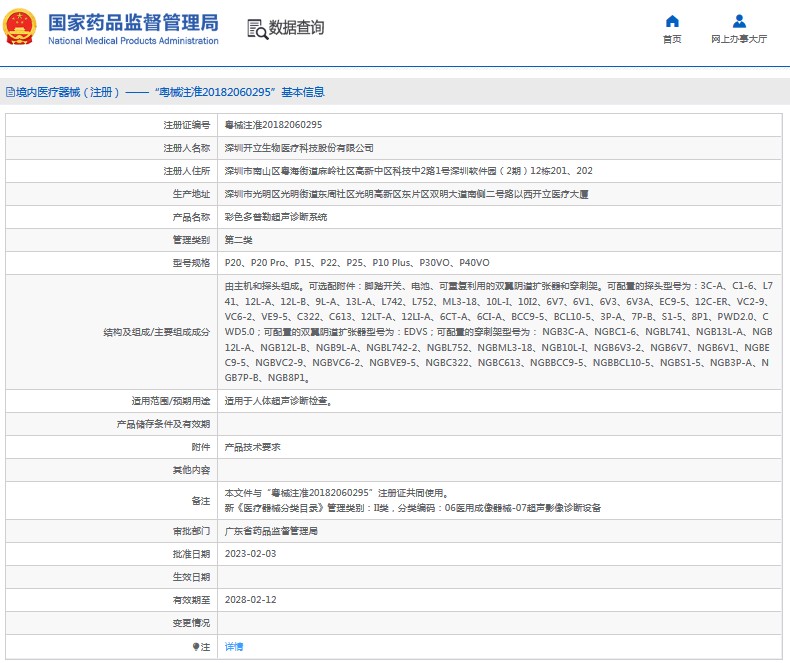This screenshot has width=790, height=663.
Task: Click the classification code remark line 06医用成像器械
Action: [413, 508]
